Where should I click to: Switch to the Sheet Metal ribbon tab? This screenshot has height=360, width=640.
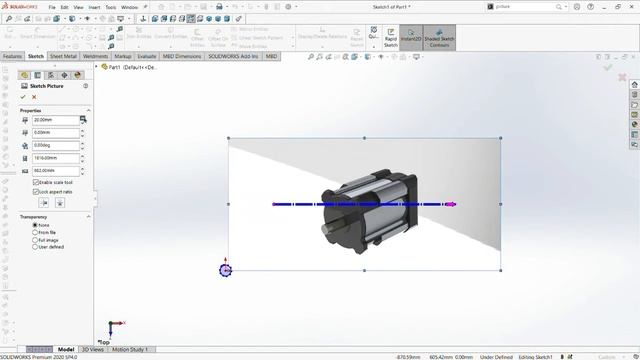pos(63,56)
